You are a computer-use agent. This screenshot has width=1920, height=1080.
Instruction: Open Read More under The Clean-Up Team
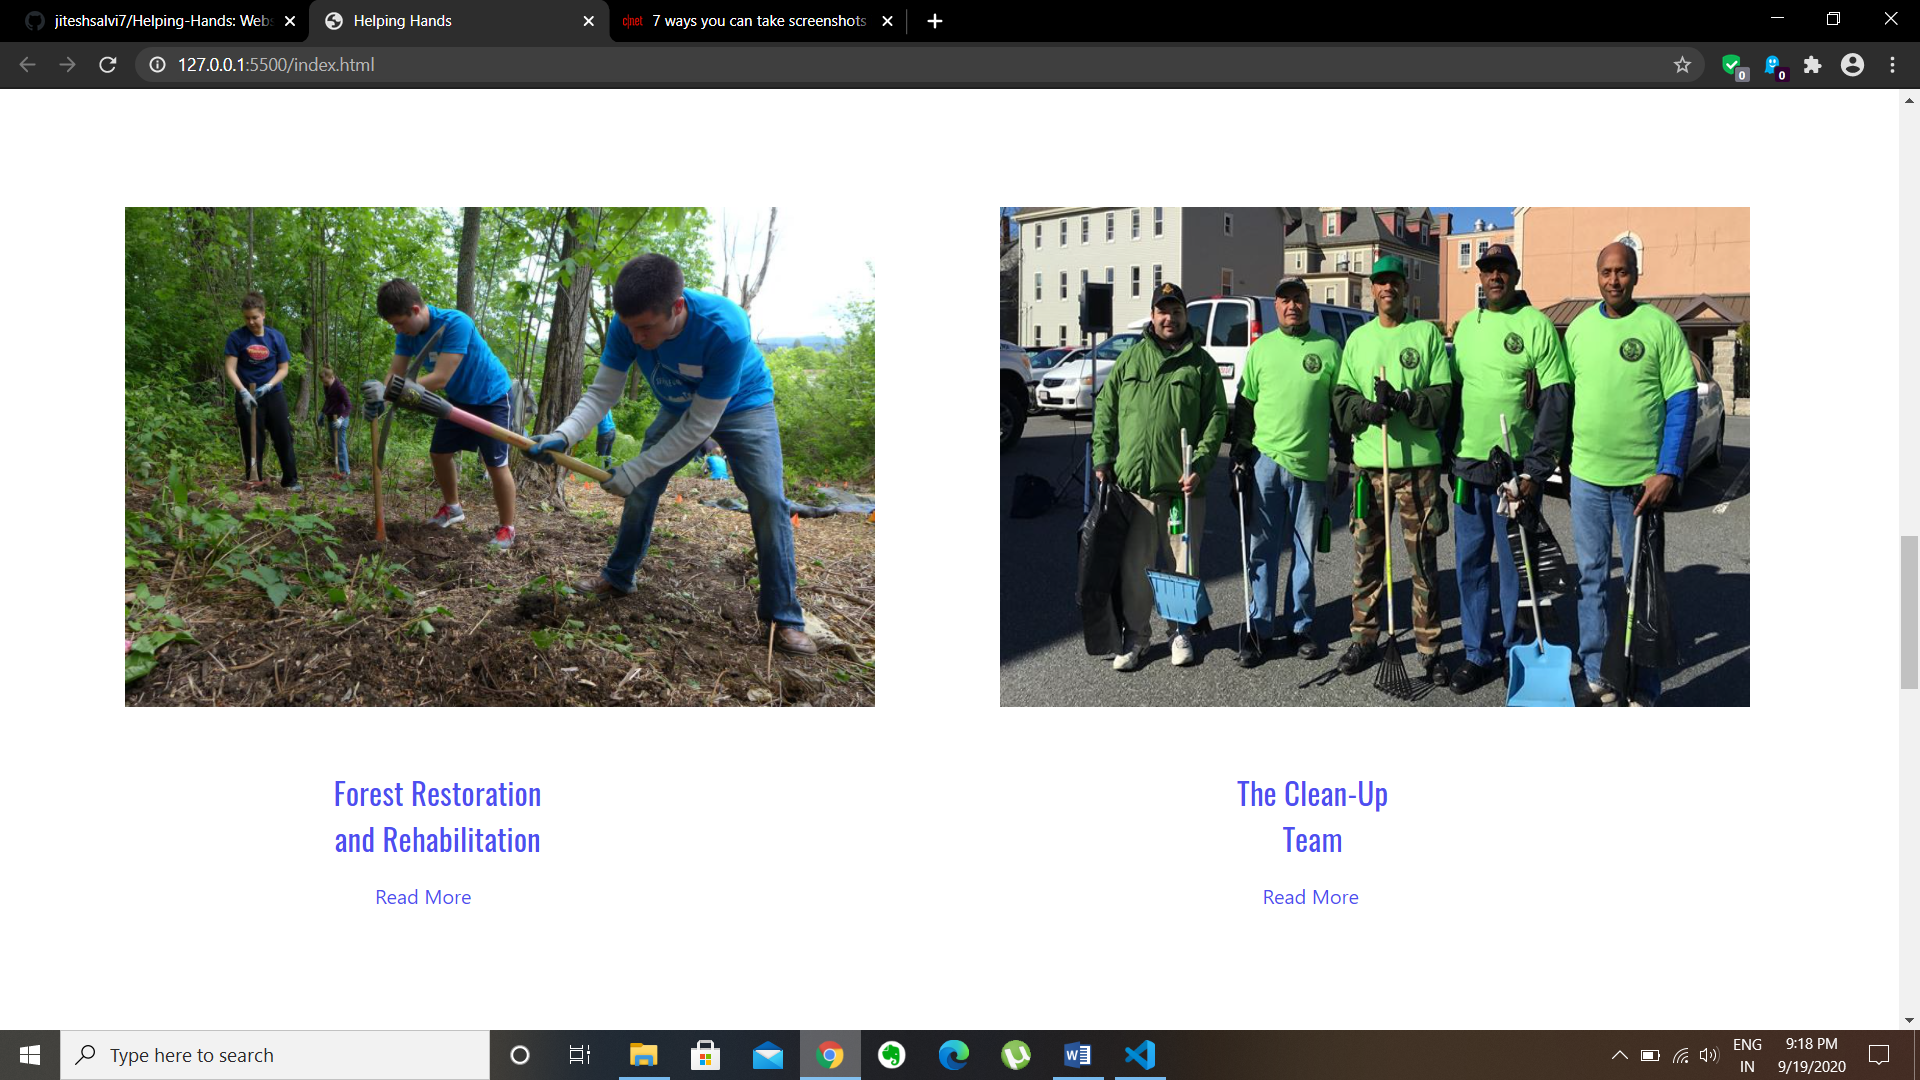point(1310,897)
